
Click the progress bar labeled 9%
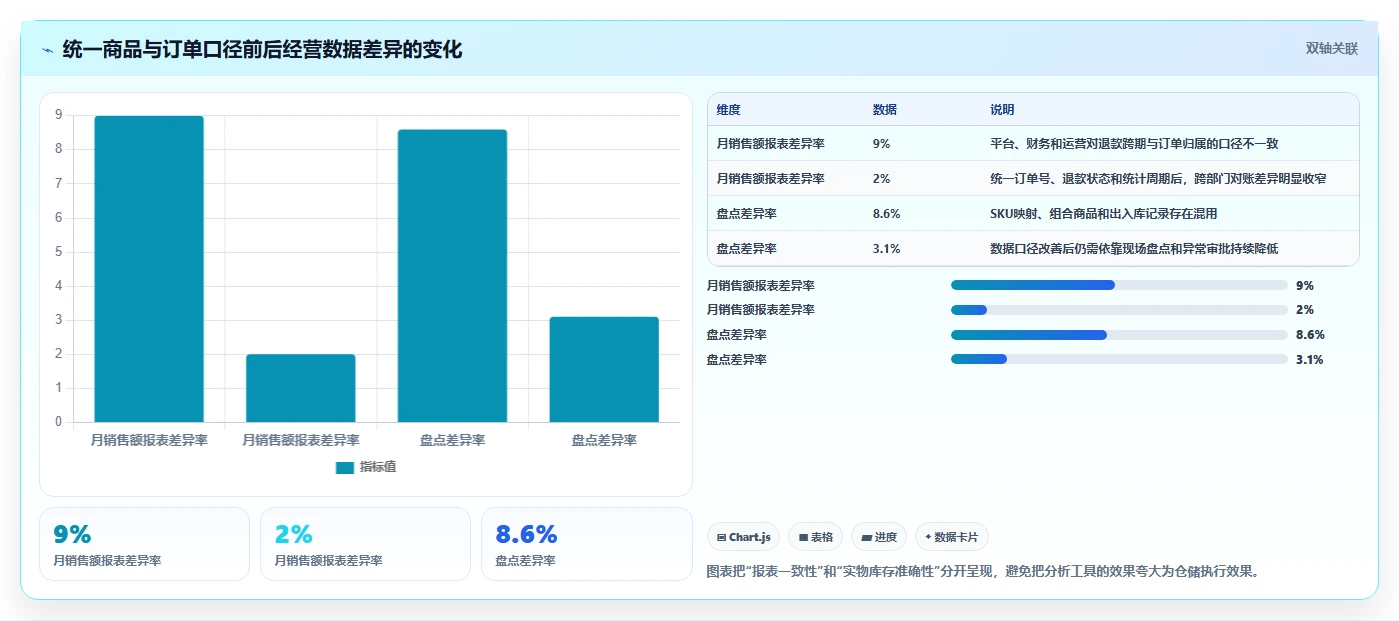coord(1119,285)
